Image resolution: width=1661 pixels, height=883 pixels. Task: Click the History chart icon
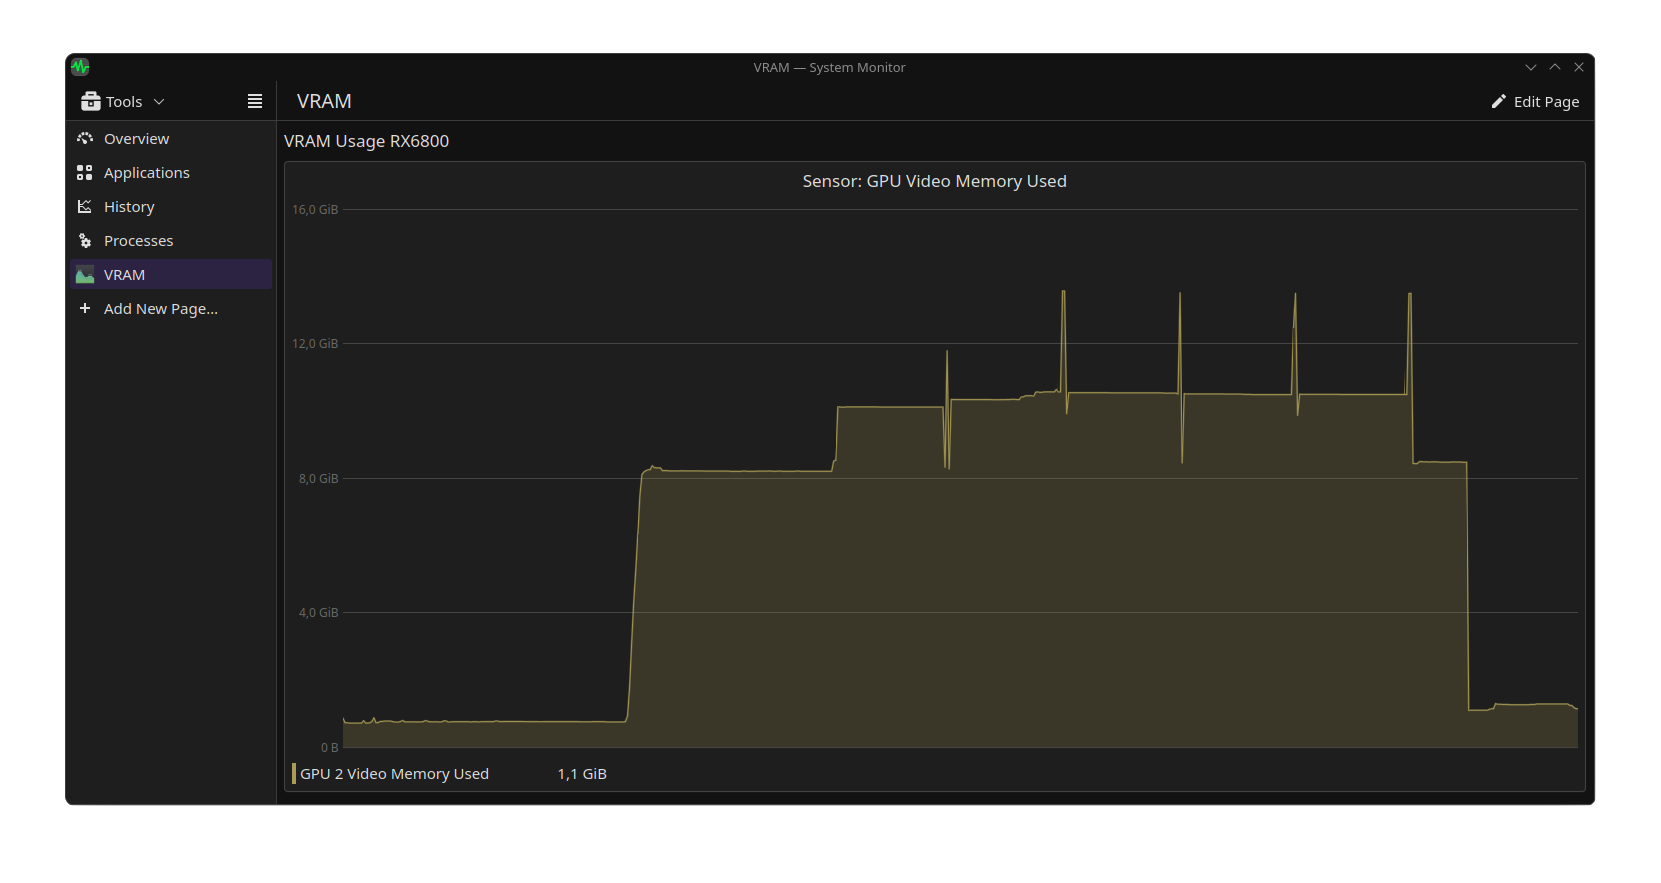pyautogui.click(x=85, y=206)
